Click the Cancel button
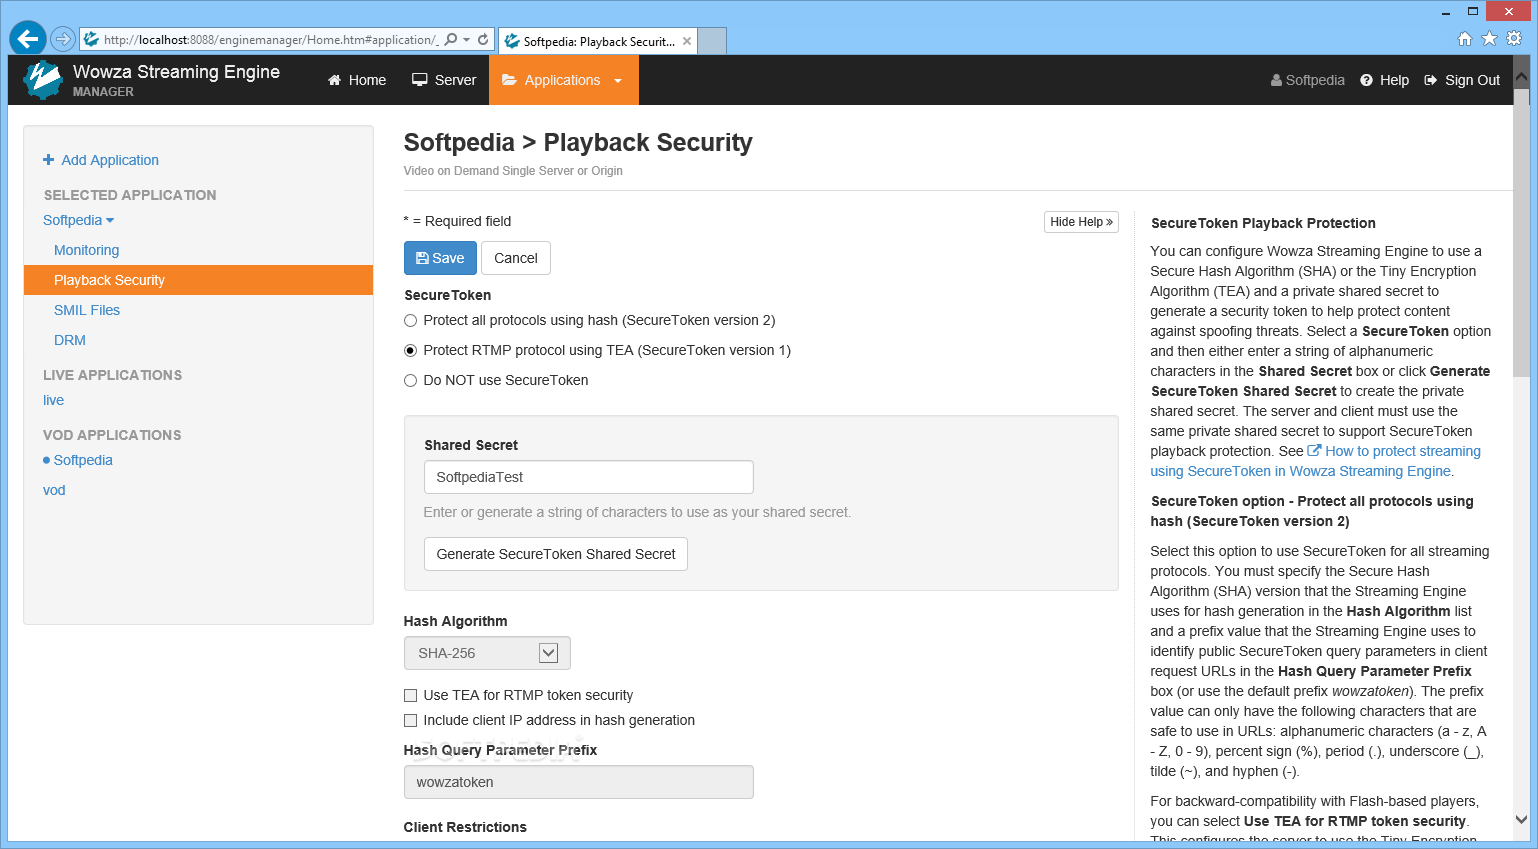This screenshot has width=1538, height=849. coord(516,258)
